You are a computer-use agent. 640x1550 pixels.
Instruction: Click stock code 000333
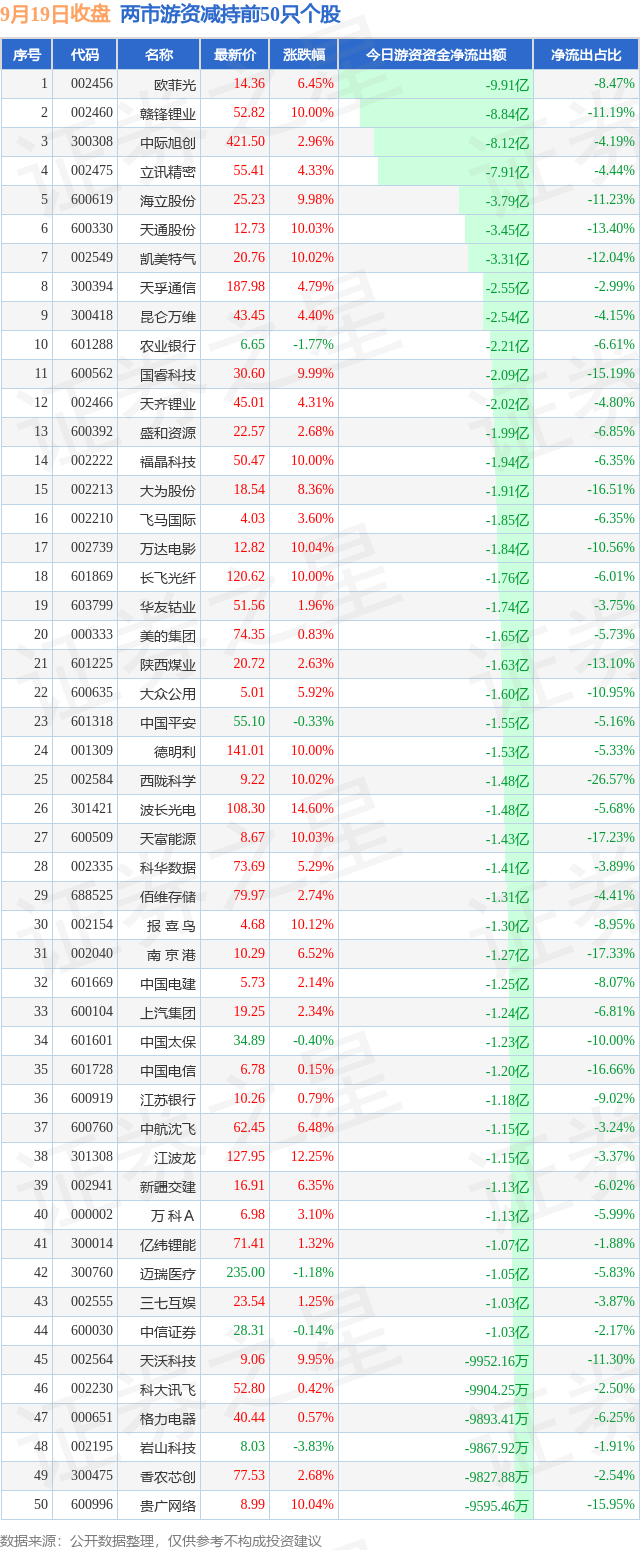coord(91,635)
